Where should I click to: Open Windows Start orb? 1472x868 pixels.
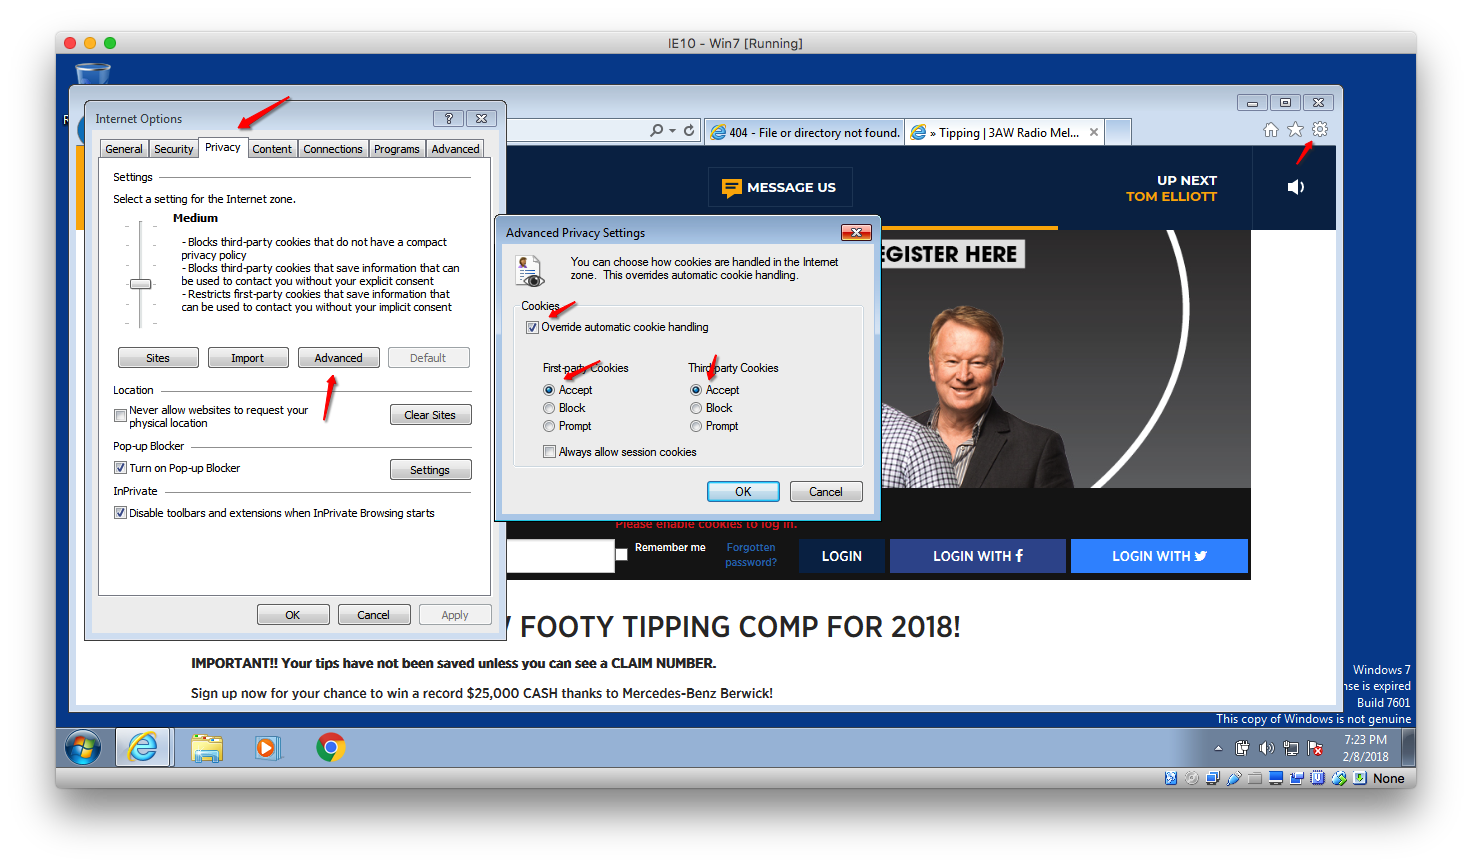pos(83,747)
